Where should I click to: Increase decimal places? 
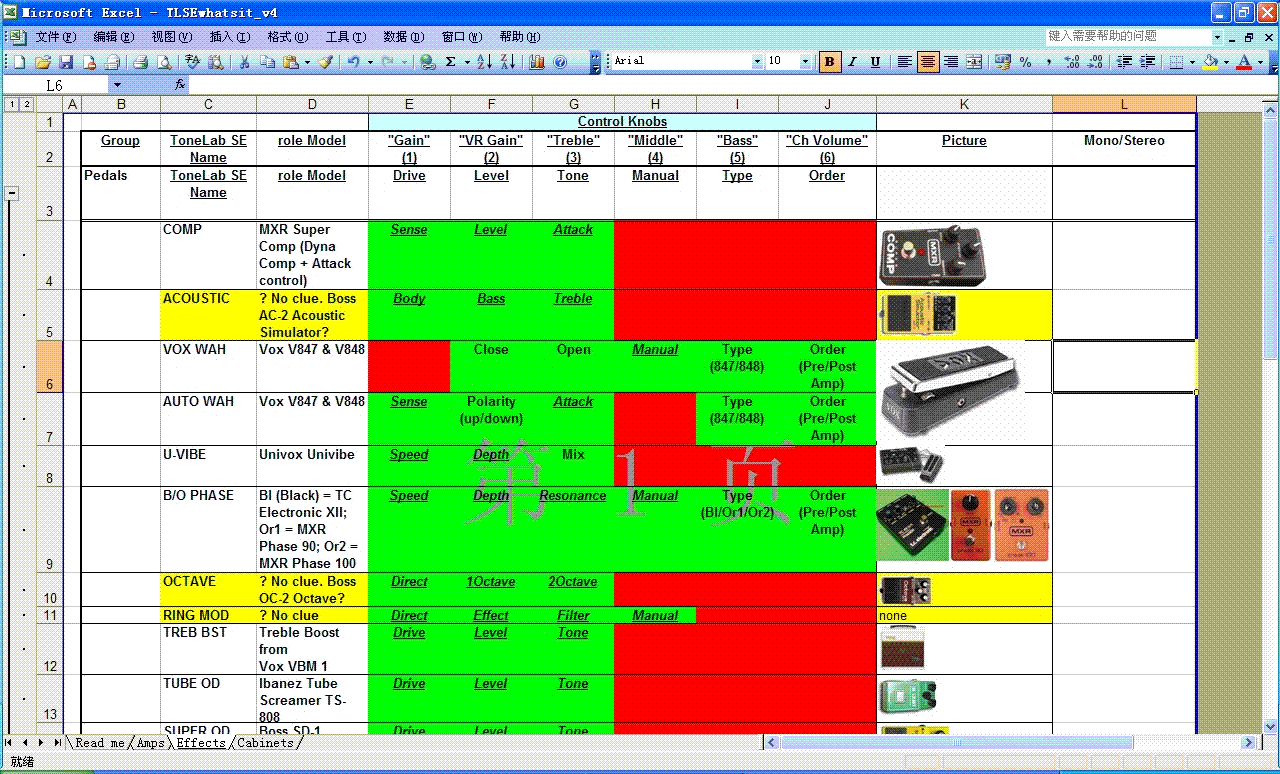1072,62
